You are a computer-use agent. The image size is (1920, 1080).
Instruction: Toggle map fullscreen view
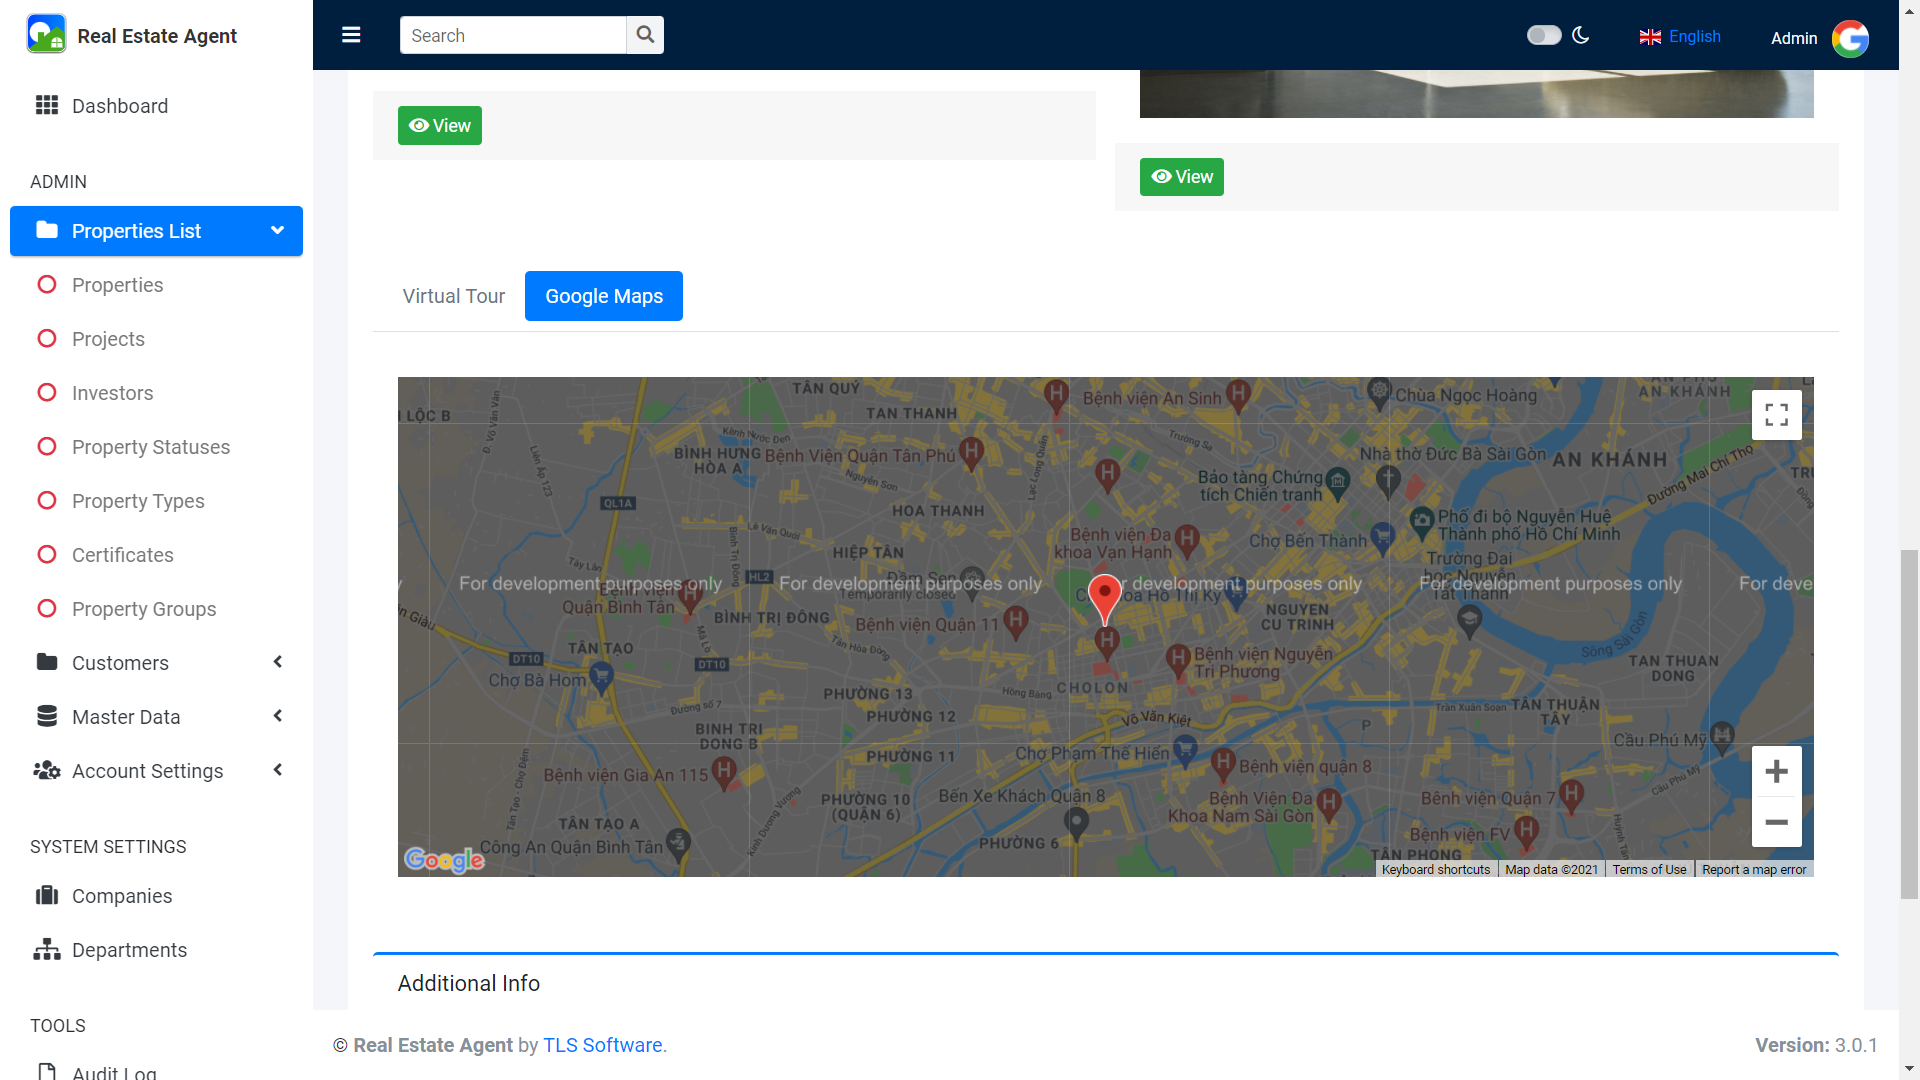pos(1776,415)
